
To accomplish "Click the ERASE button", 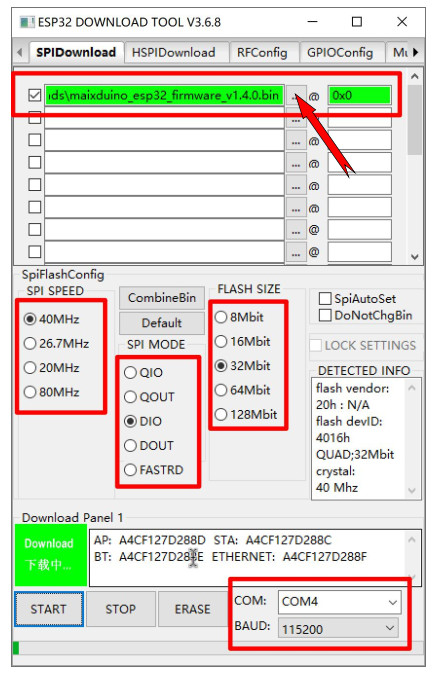I will [192, 609].
